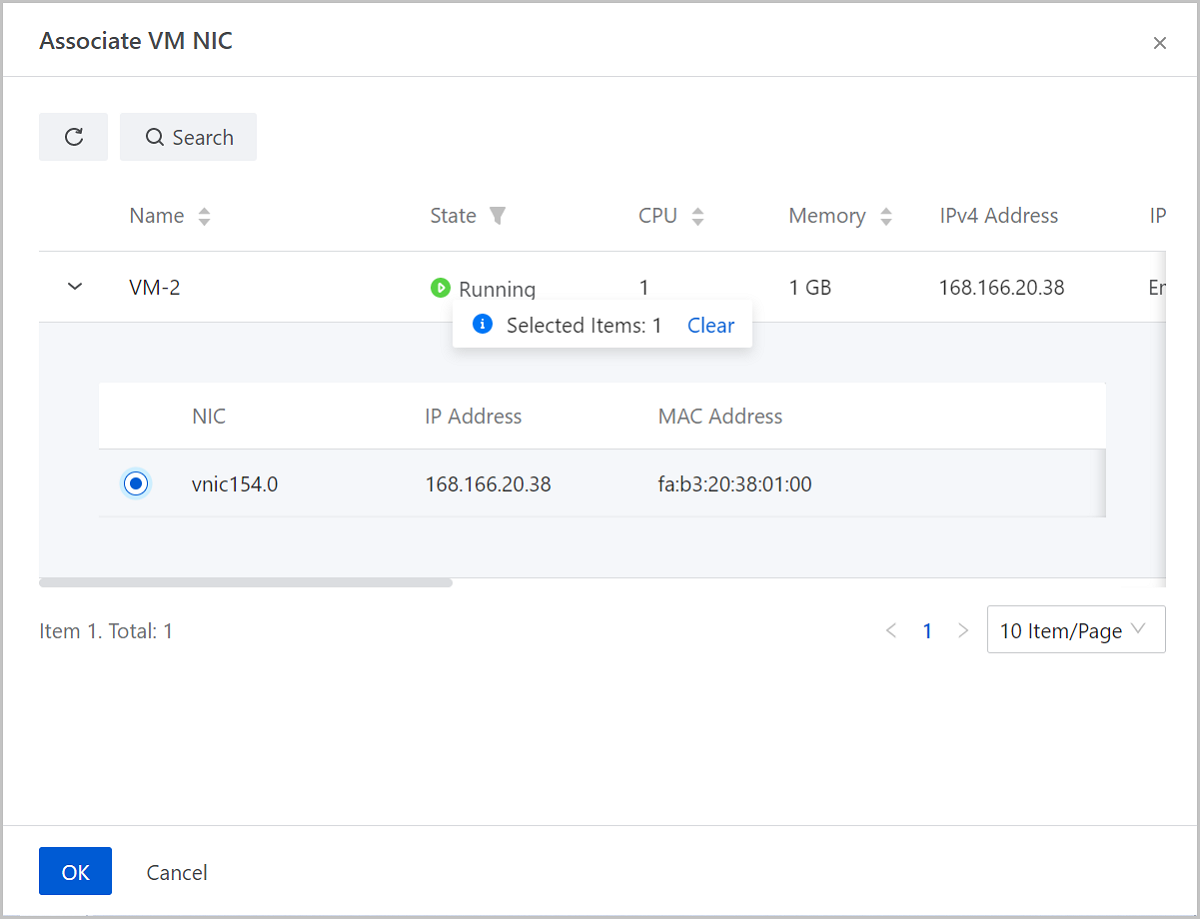Select page number 1
The height and width of the screenshot is (919, 1200).
(x=927, y=631)
